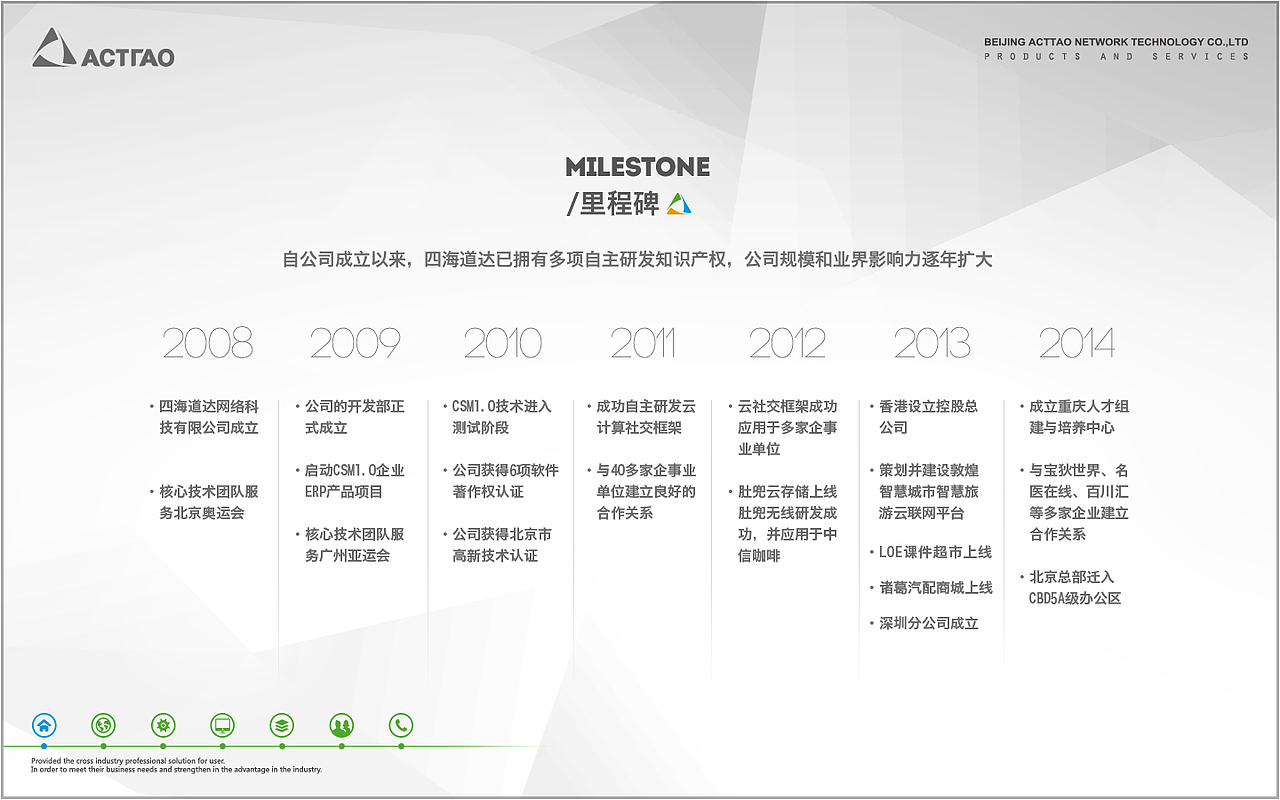Open the stacked layers navigation icon
The height and width of the screenshot is (800, 1280).
coord(282,726)
